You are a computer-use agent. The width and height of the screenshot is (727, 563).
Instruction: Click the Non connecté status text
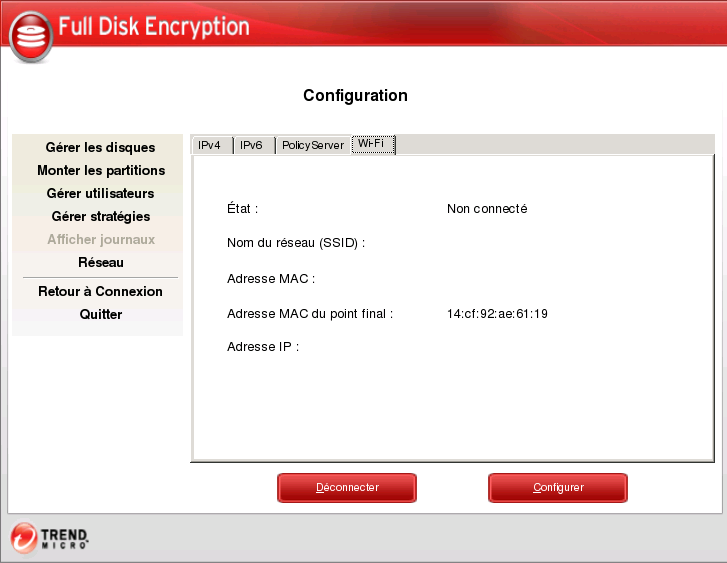point(487,210)
